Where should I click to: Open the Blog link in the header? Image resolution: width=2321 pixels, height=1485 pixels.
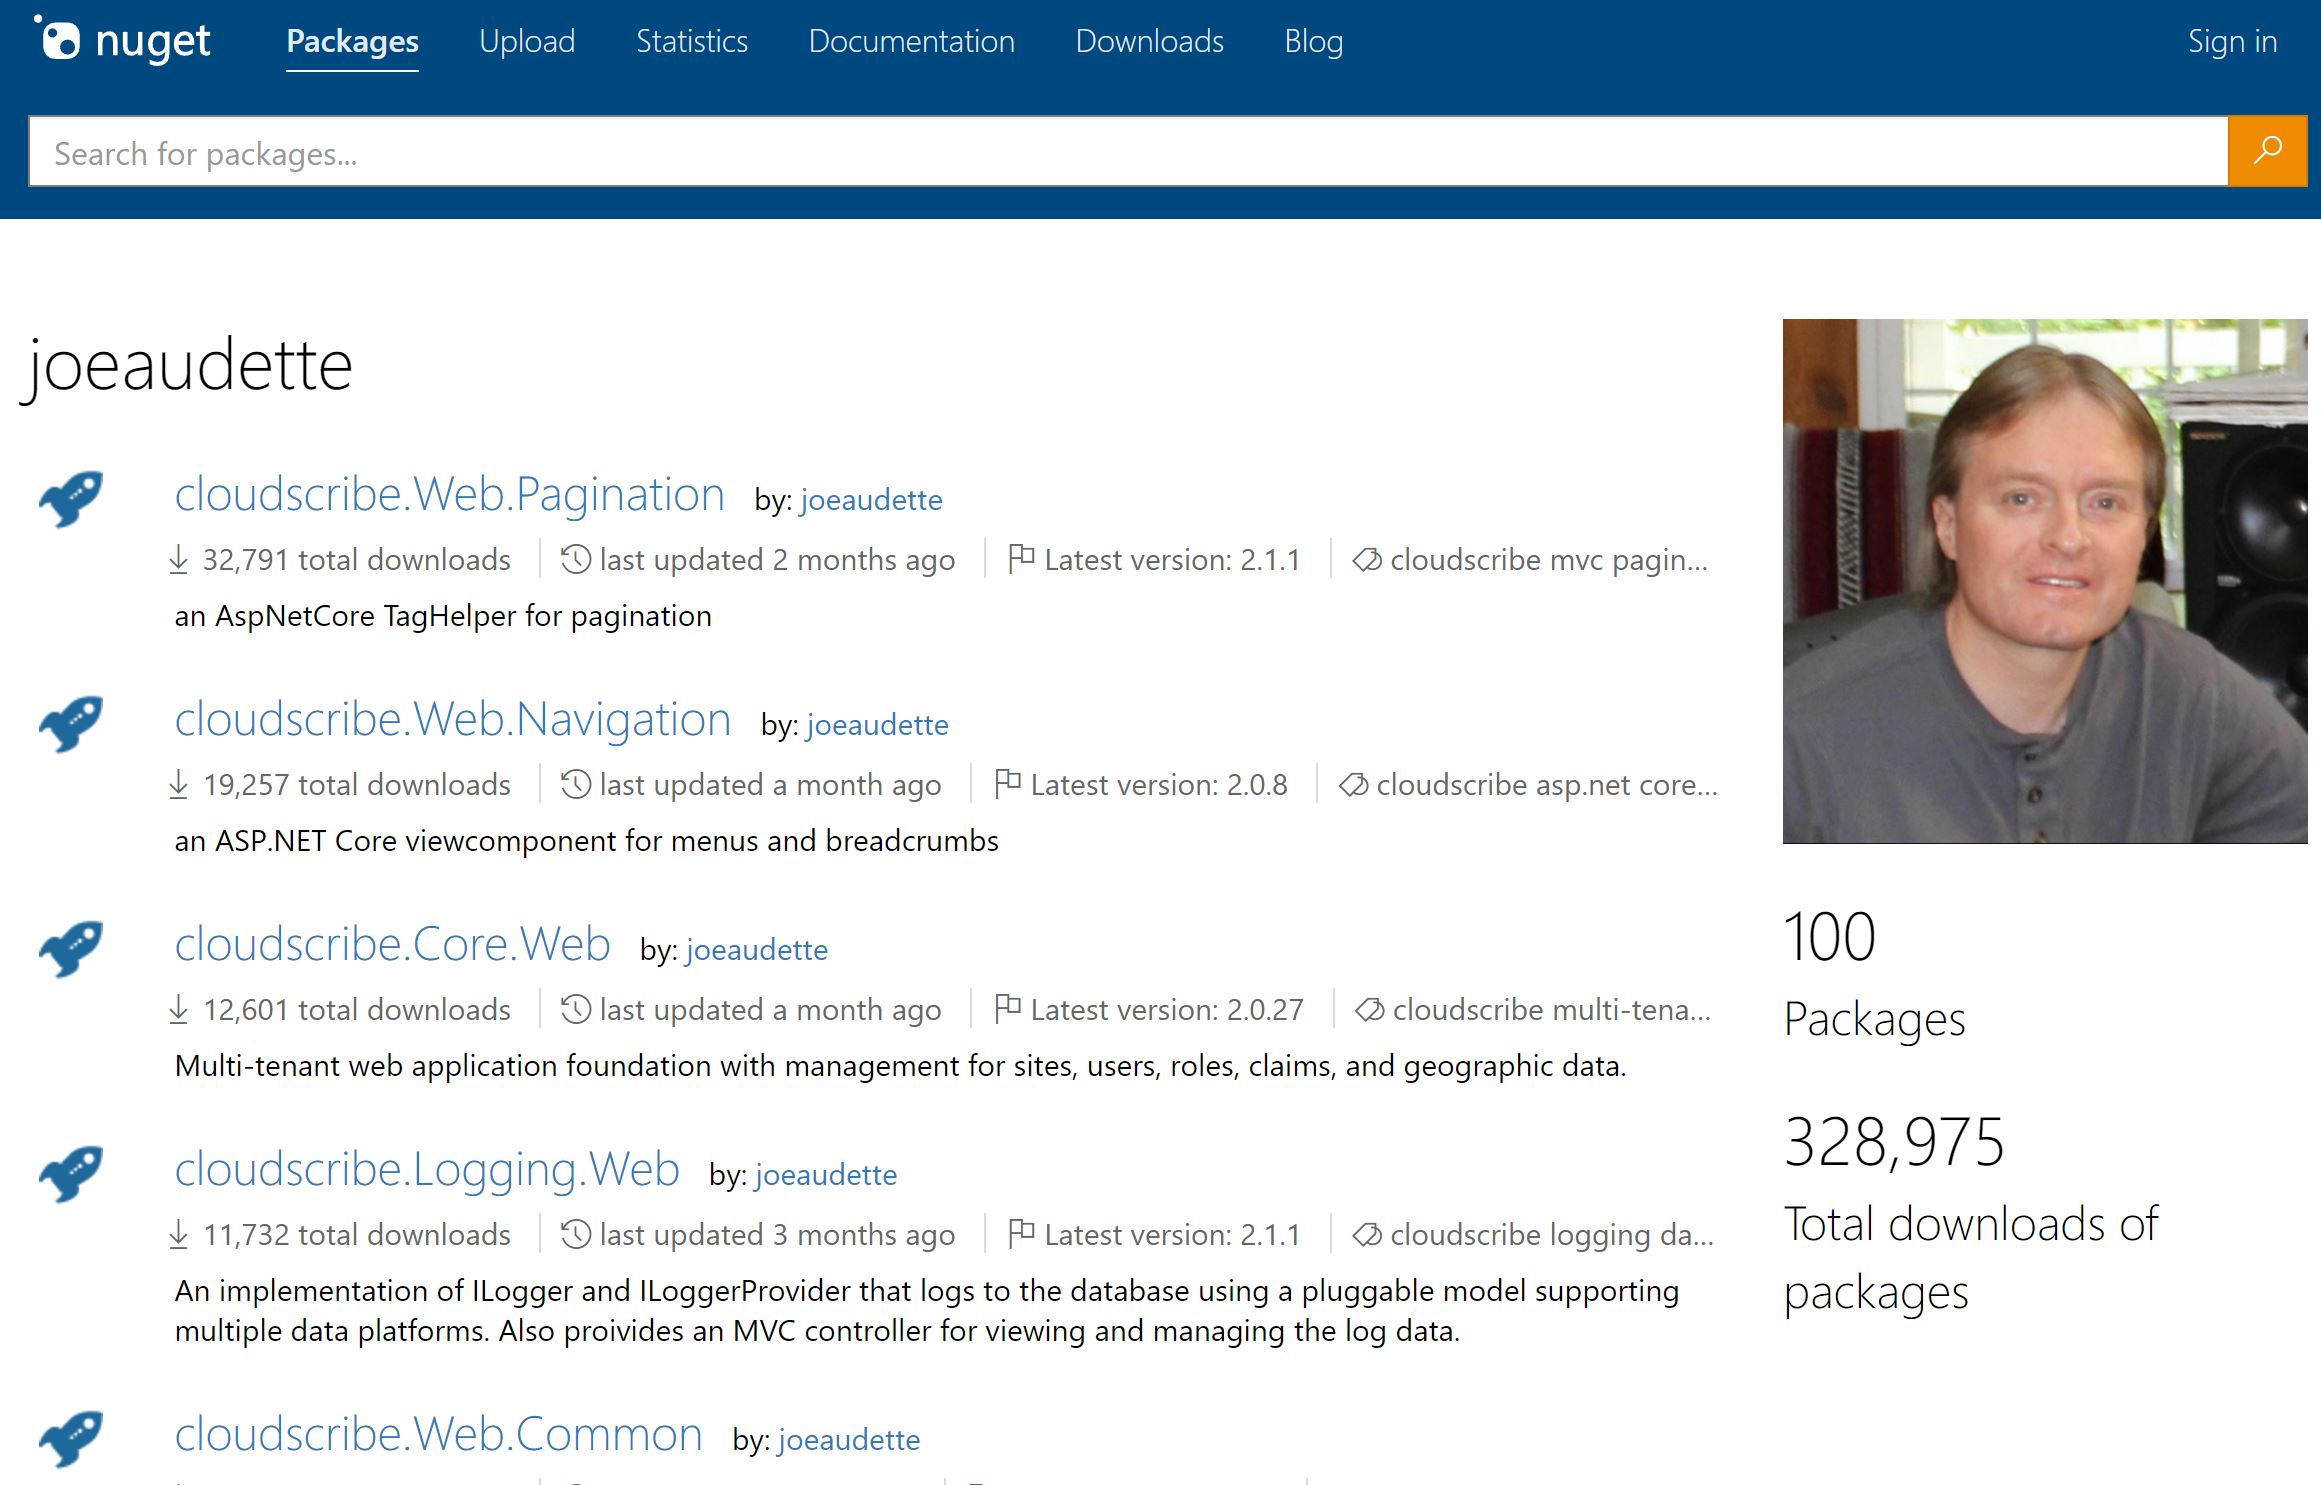coord(1313,41)
